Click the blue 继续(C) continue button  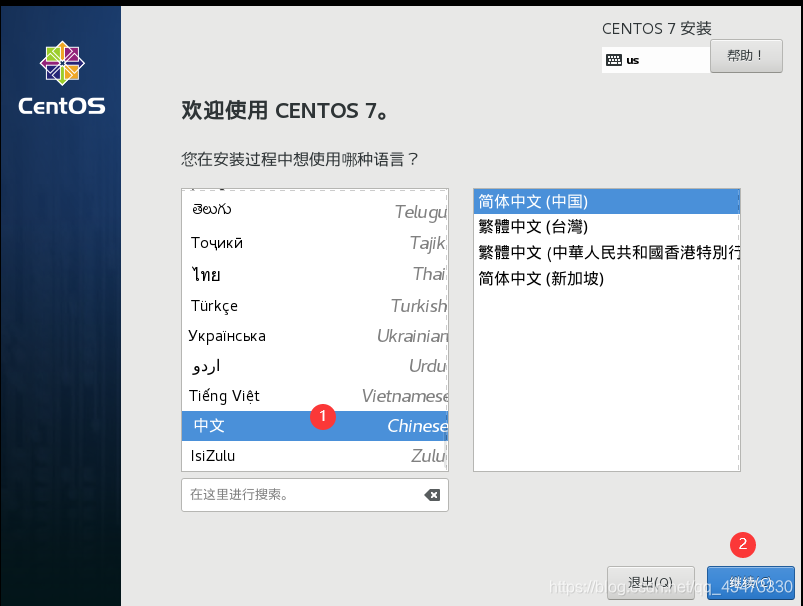(x=750, y=582)
